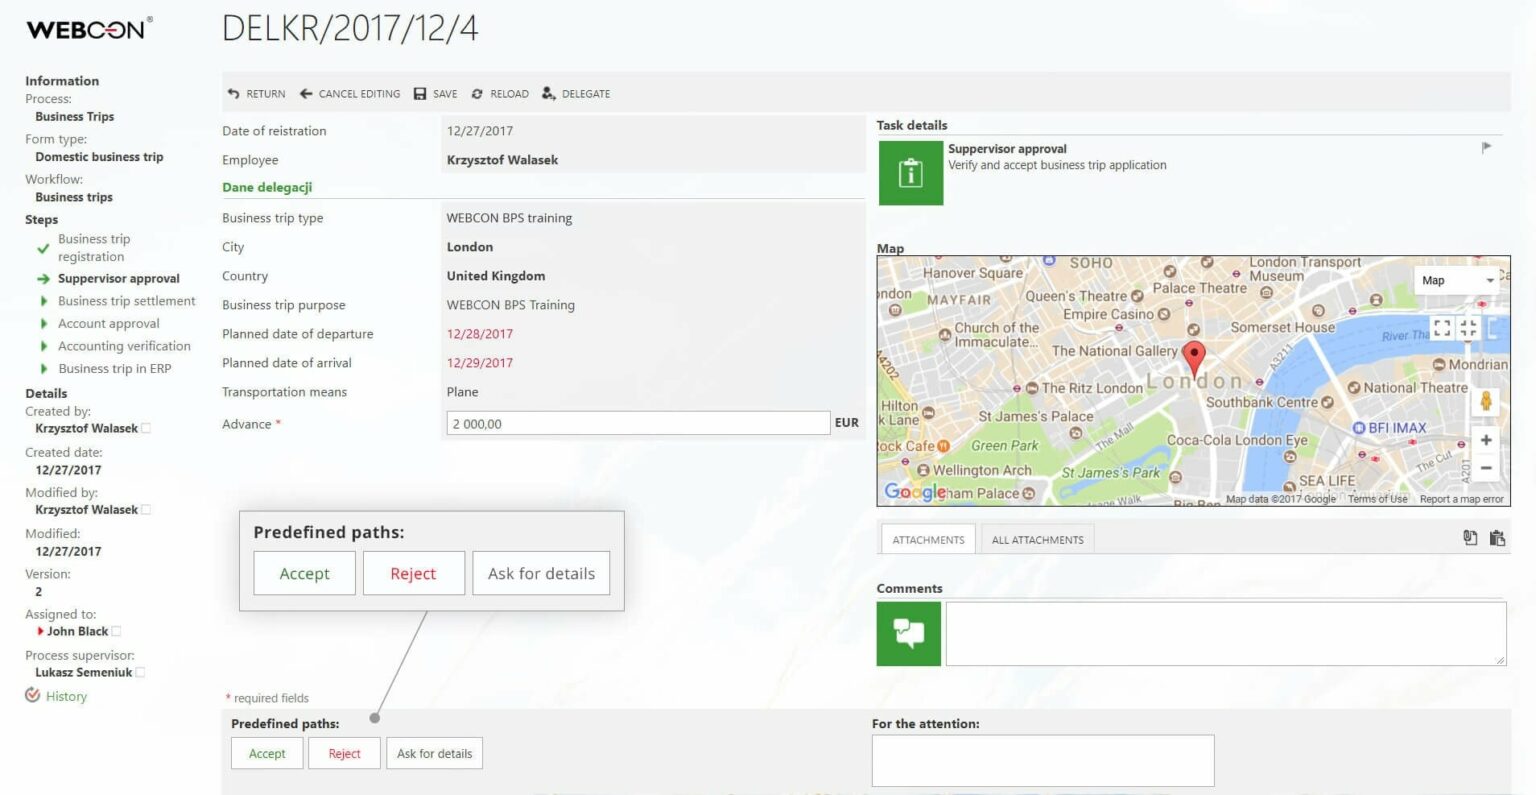Click the red London map pin

[x=1194, y=358]
